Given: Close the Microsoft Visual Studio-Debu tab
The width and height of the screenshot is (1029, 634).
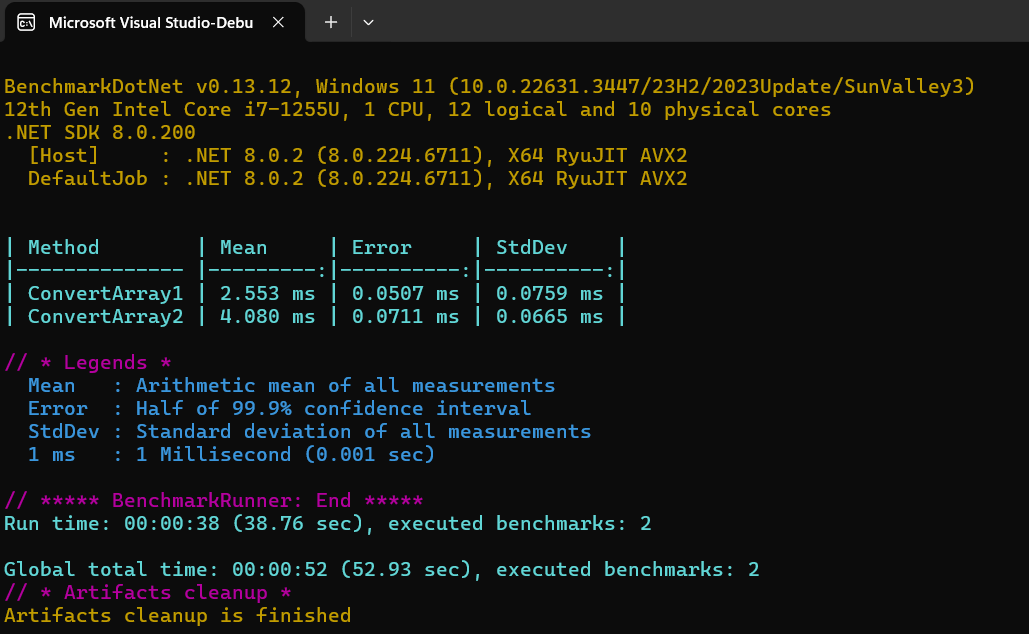Looking at the screenshot, I should tap(278, 22).
